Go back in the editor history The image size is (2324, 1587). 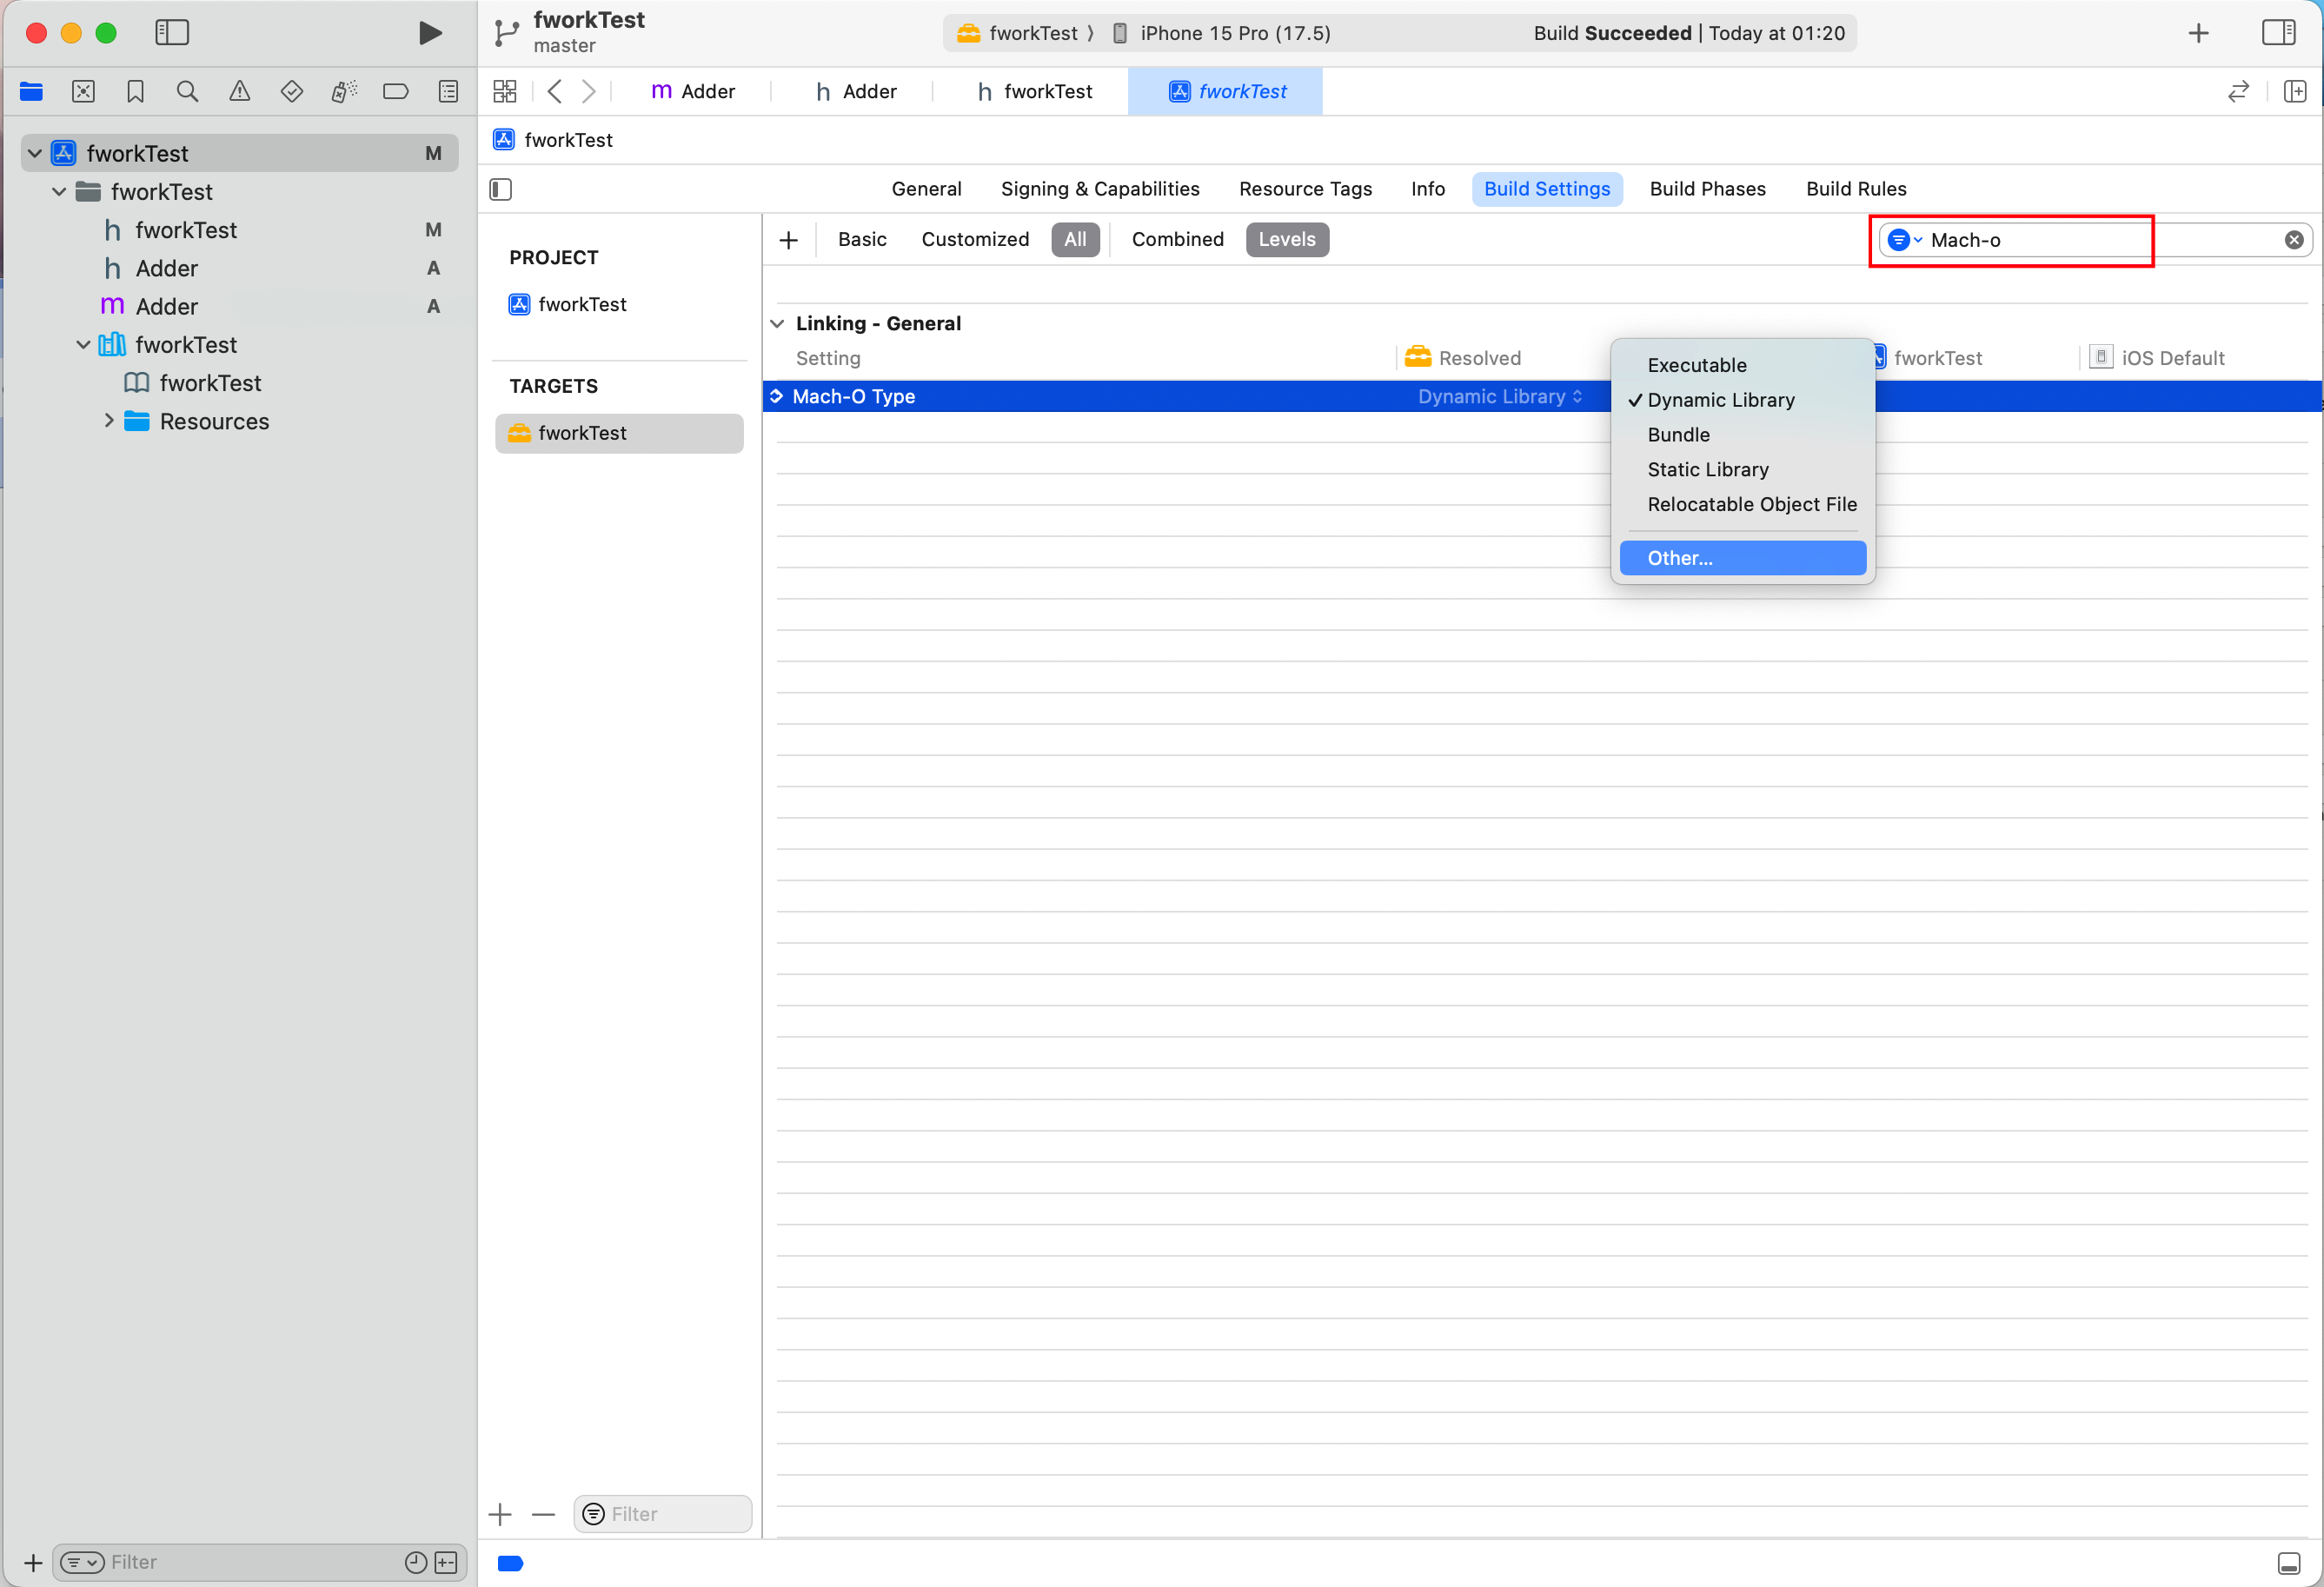click(x=555, y=91)
